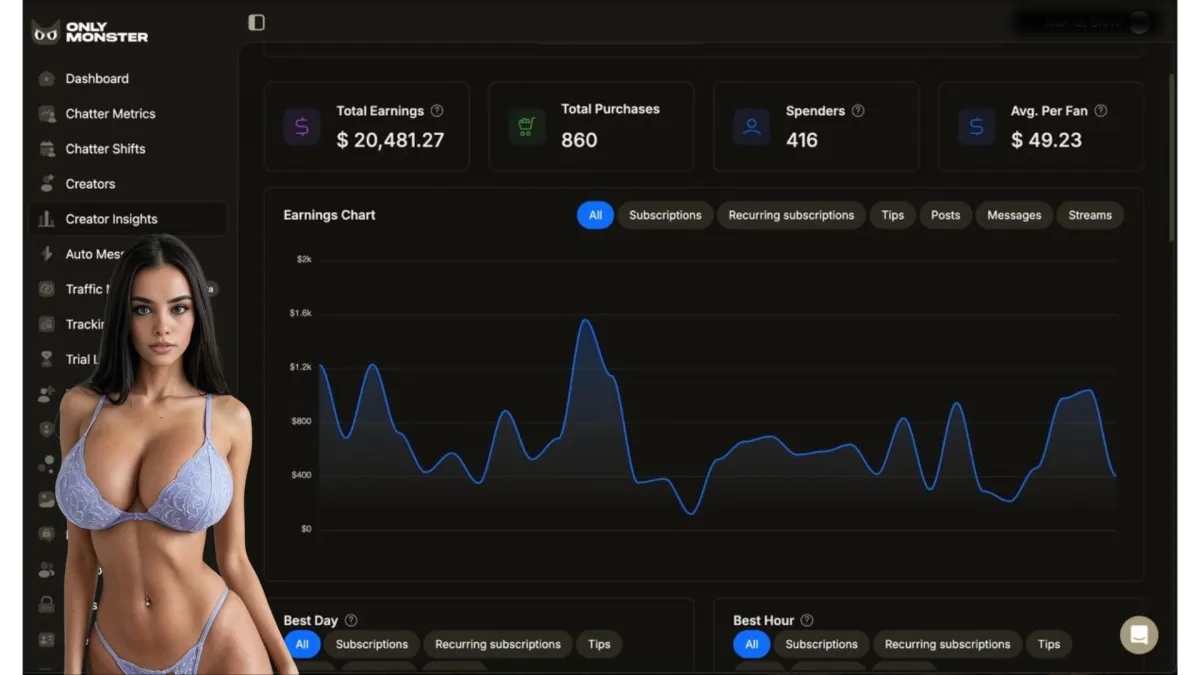The height and width of the screenshot is (675, 1200).
Task: Select Posts filter in Earnings Chart
Action: point(945,215)
